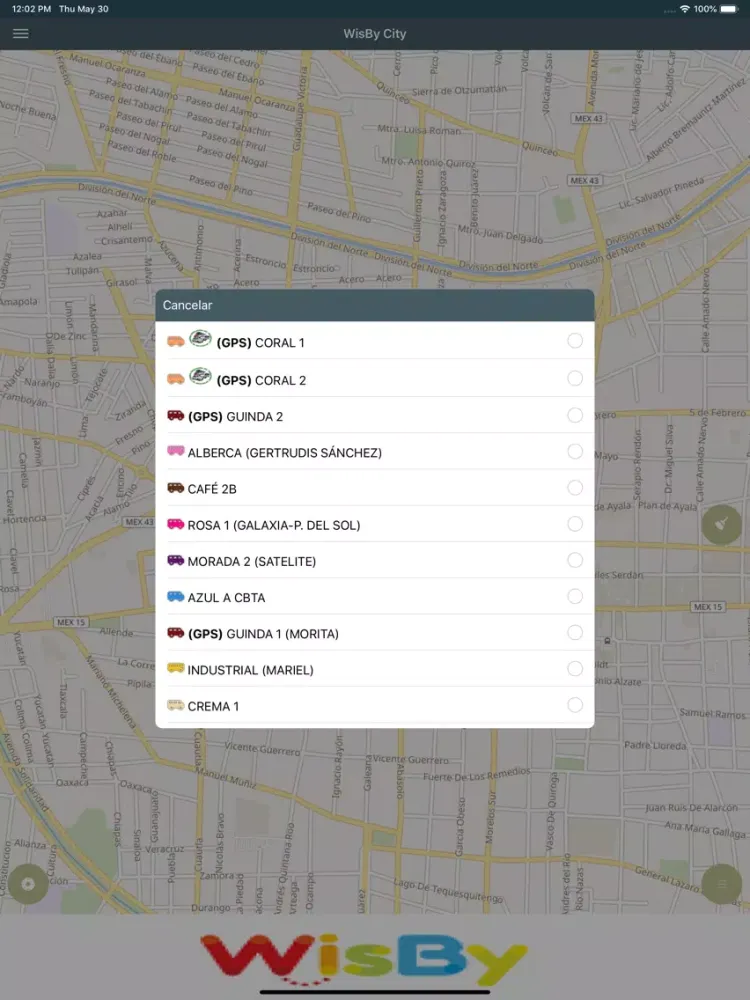Click the (GPS) CORAL 2 route label
Viewport: 750px width, 1000px height.
261,381
